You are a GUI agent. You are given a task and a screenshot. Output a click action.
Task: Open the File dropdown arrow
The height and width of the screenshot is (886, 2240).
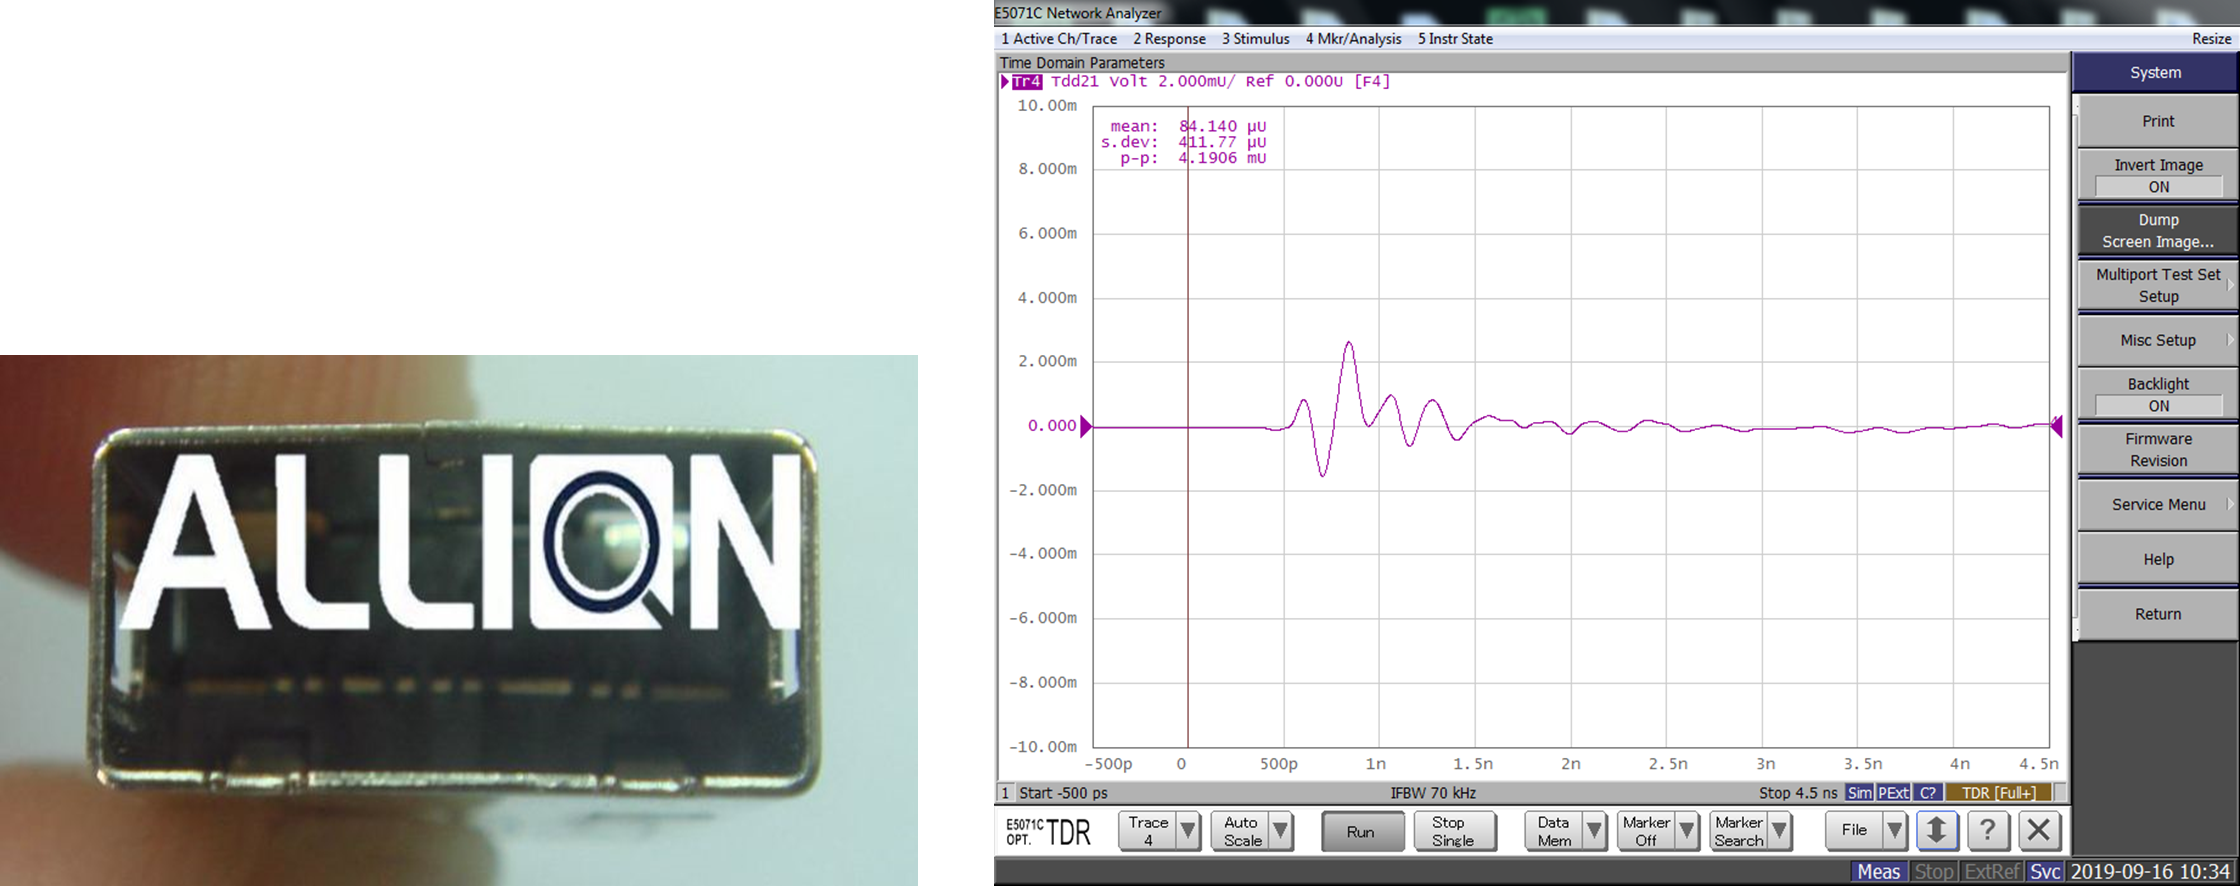(1894, 831)
